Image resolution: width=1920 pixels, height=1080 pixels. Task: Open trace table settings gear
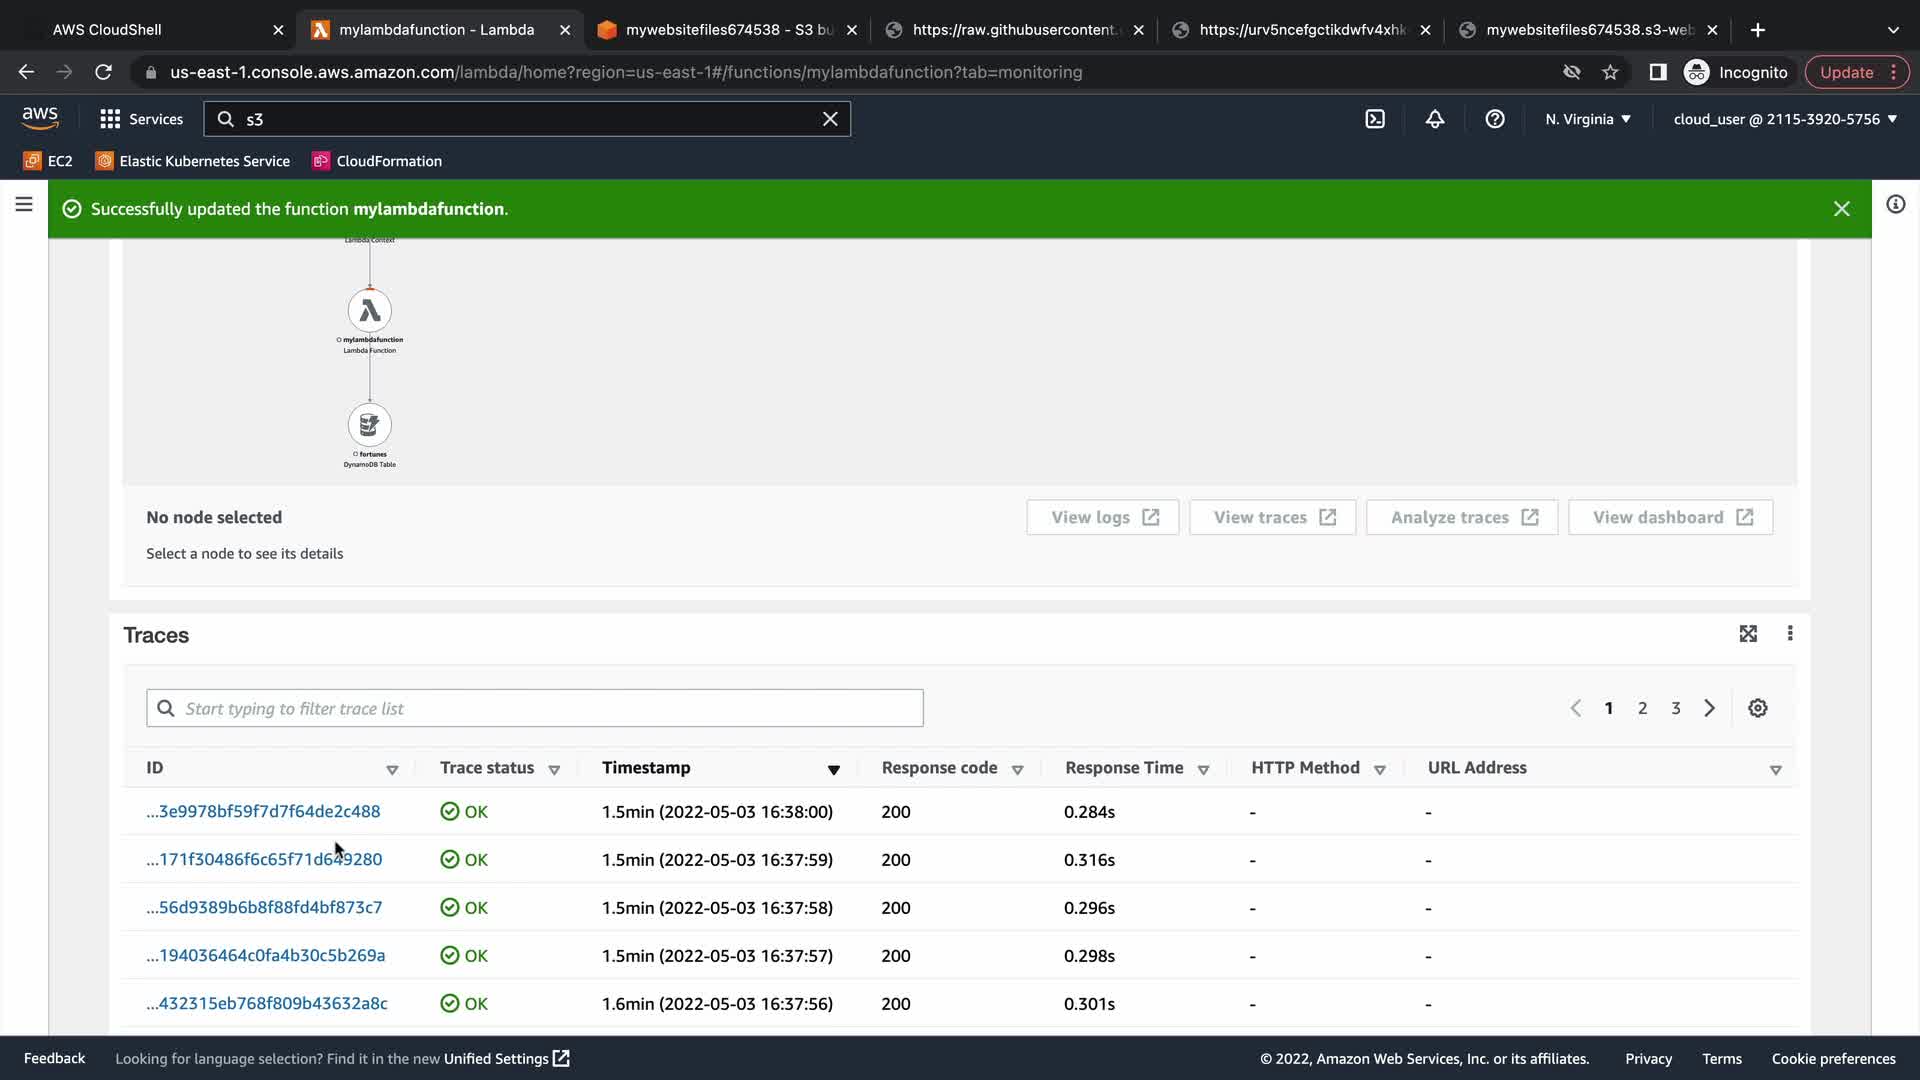coord(1758,708)
